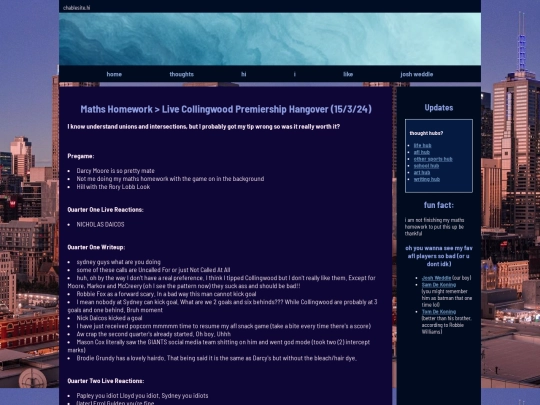Click 'Nick Daicos kicked a goal' bullet

tap(109, 318)
